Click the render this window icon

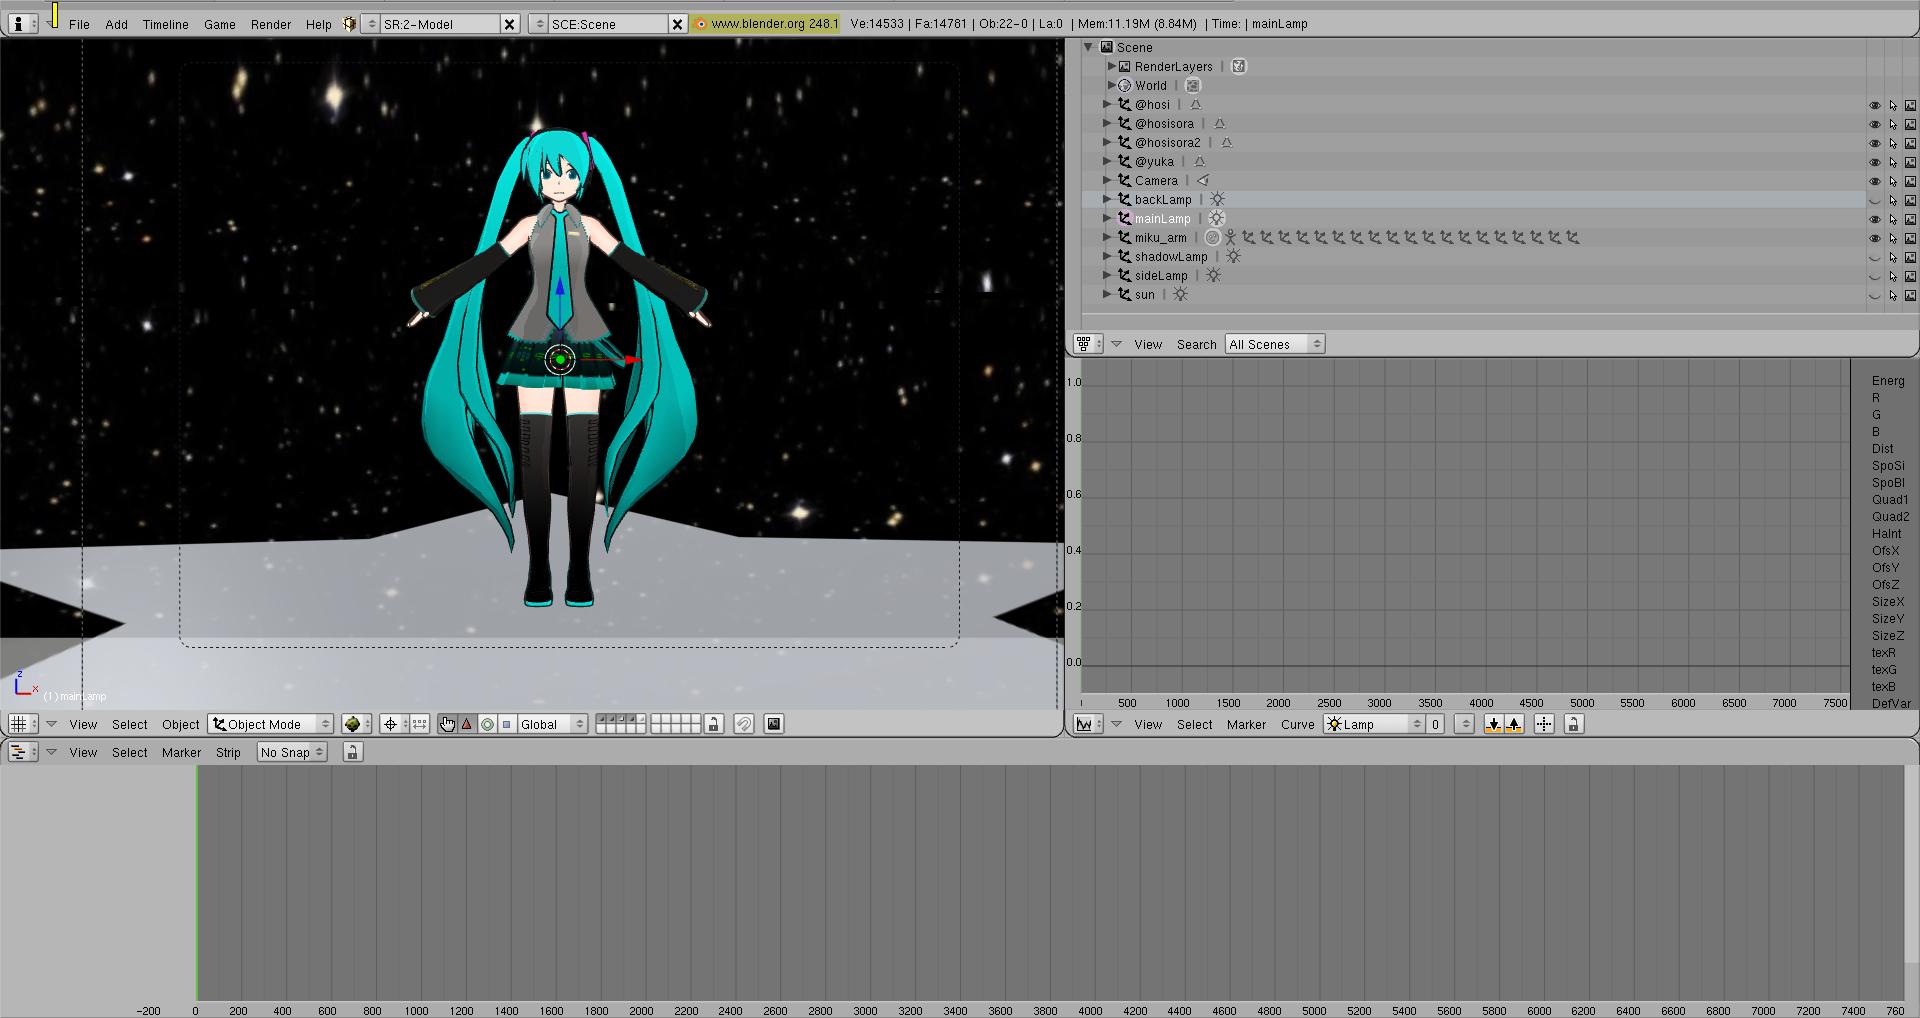point(774,724)
